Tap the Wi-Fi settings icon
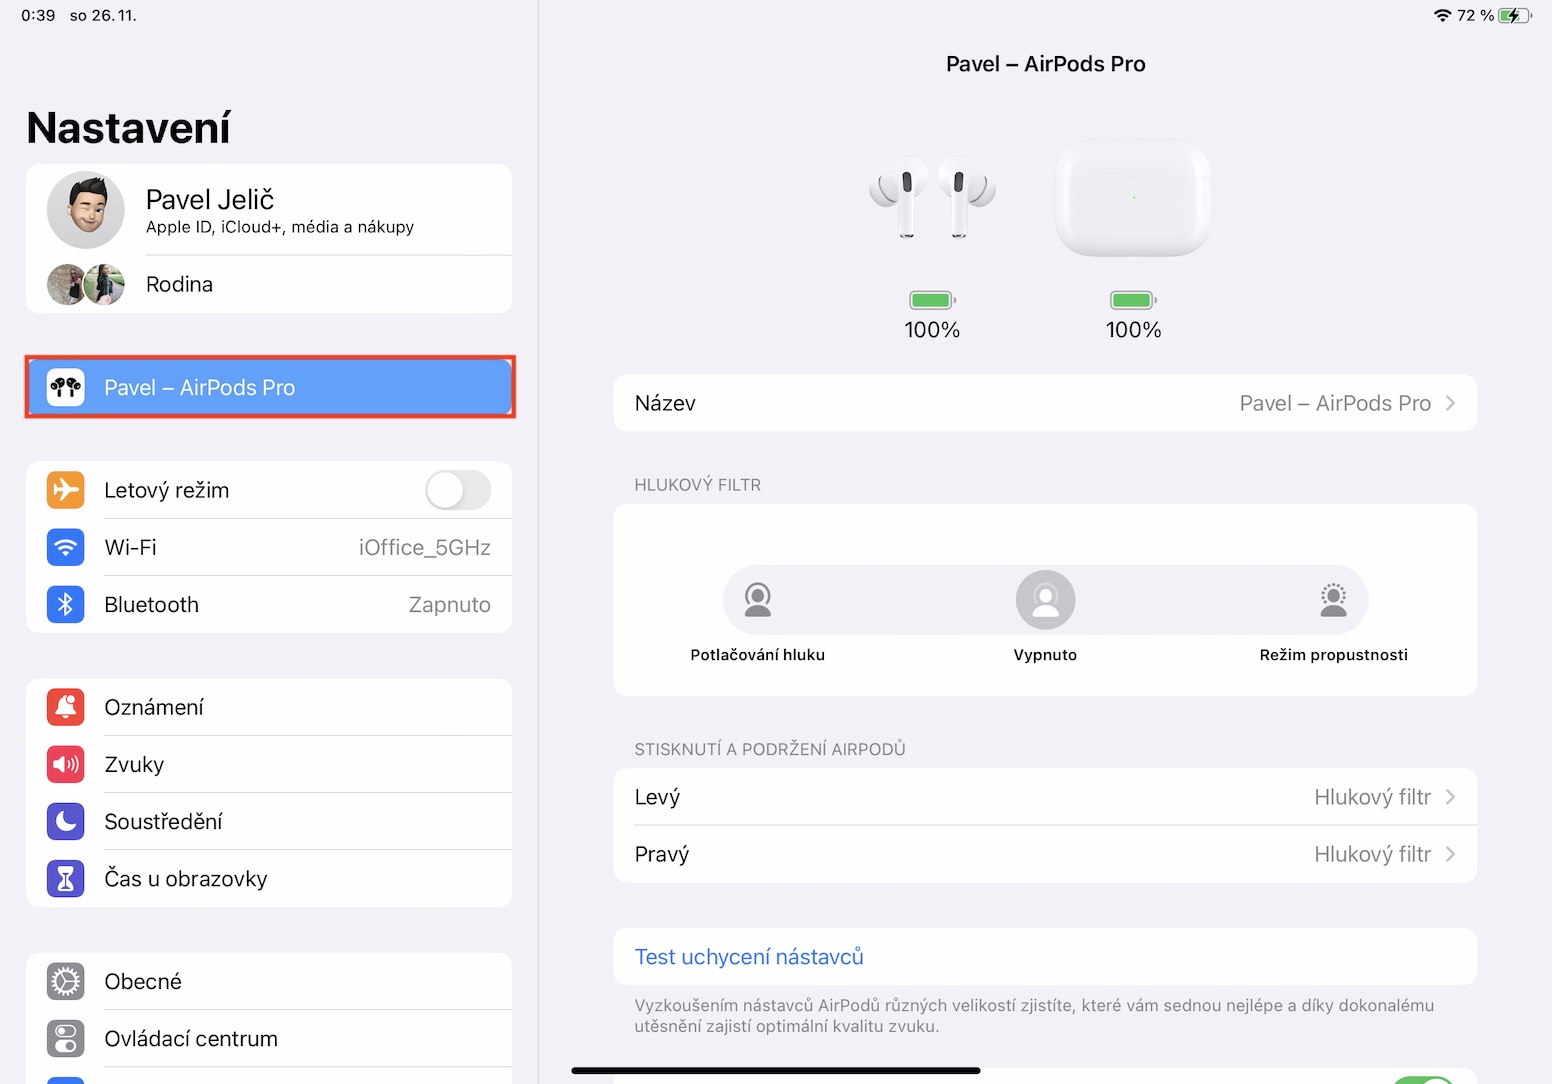The image size is (1552, 1084). coord(65,547)
